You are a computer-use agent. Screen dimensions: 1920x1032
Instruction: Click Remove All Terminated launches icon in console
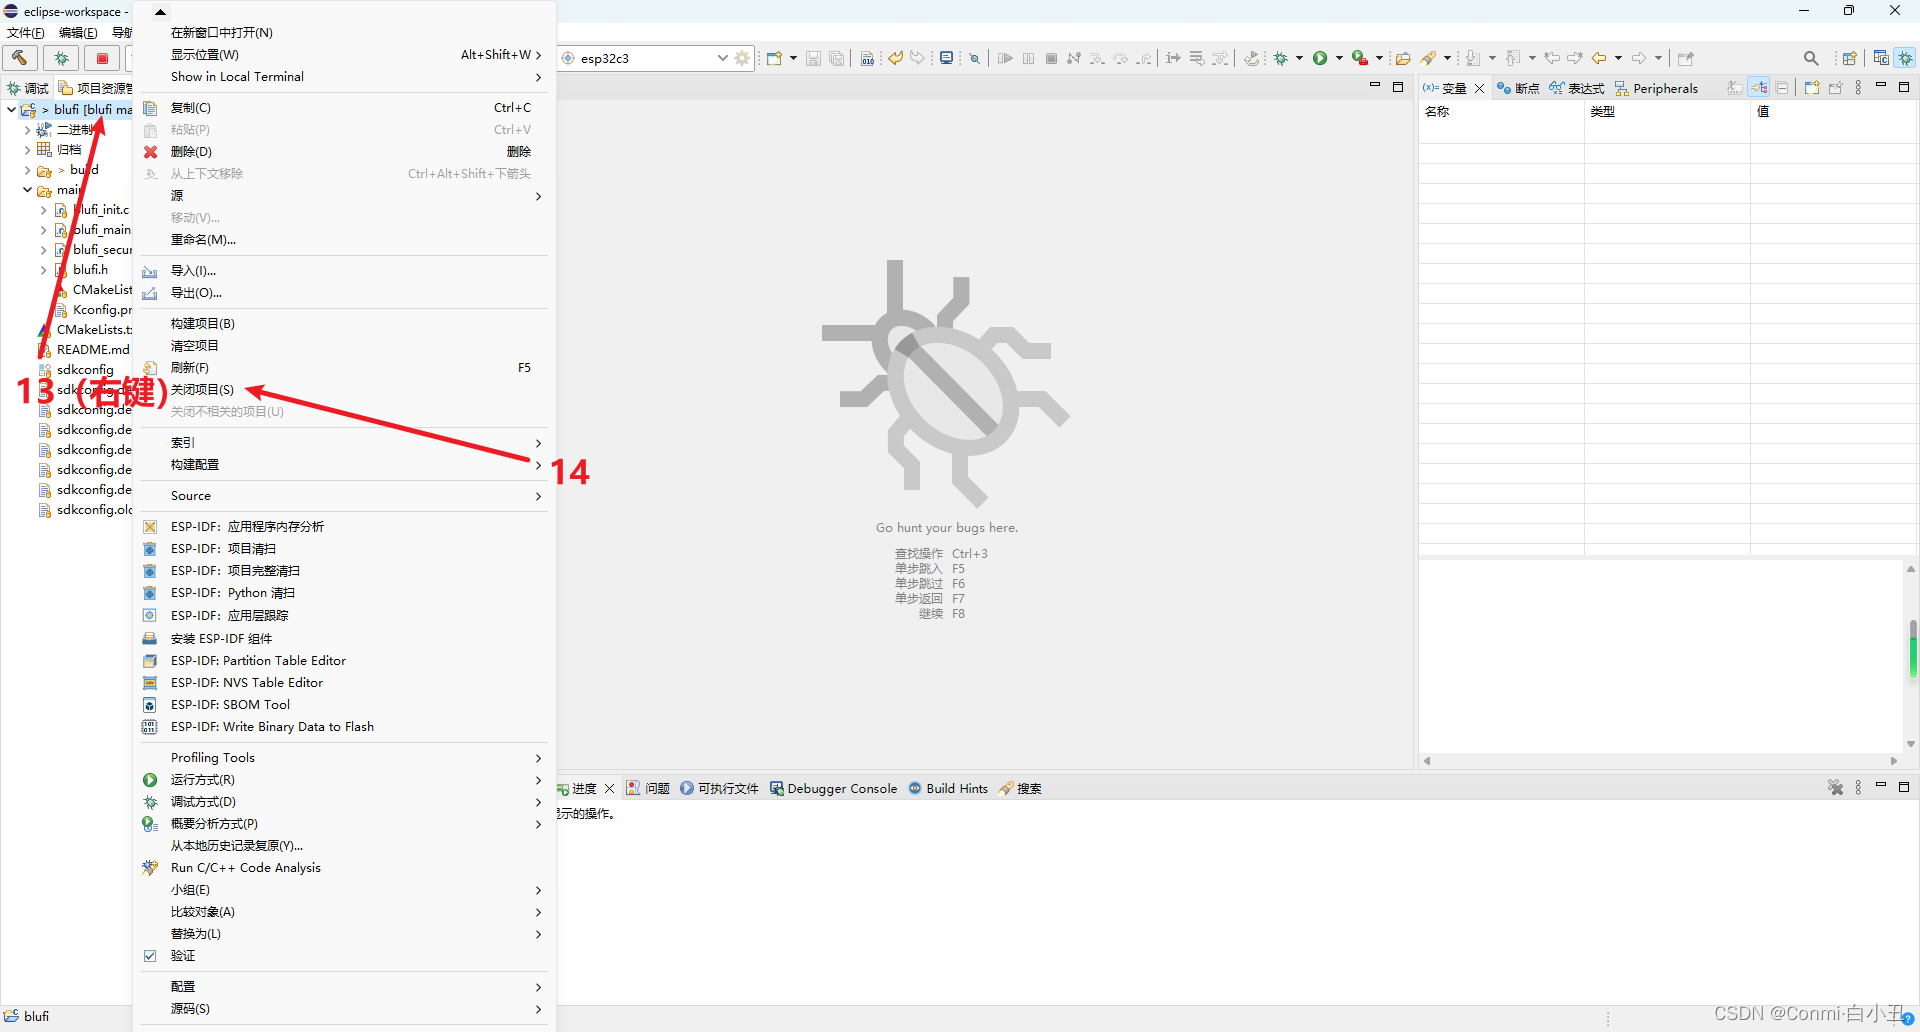(1835, 788)
